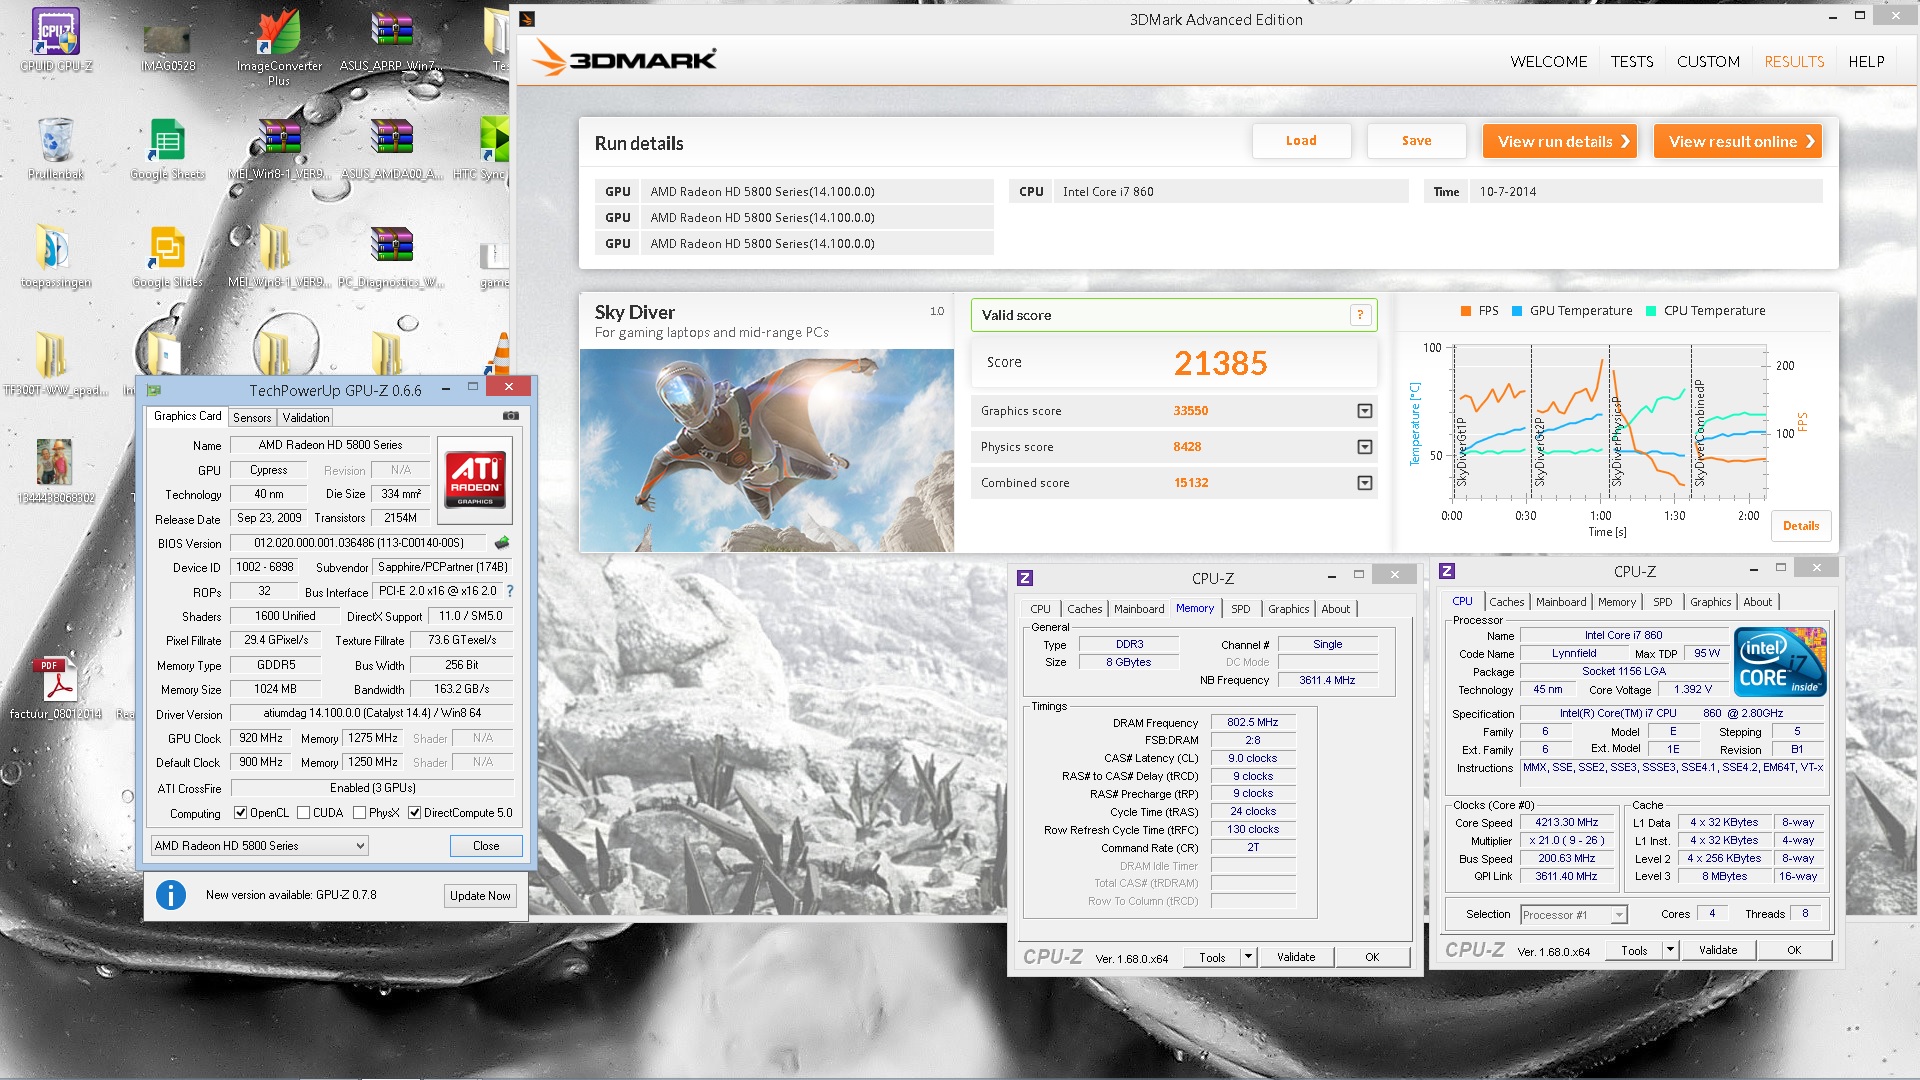Click the Save button in Run details

pos(1416,141)
